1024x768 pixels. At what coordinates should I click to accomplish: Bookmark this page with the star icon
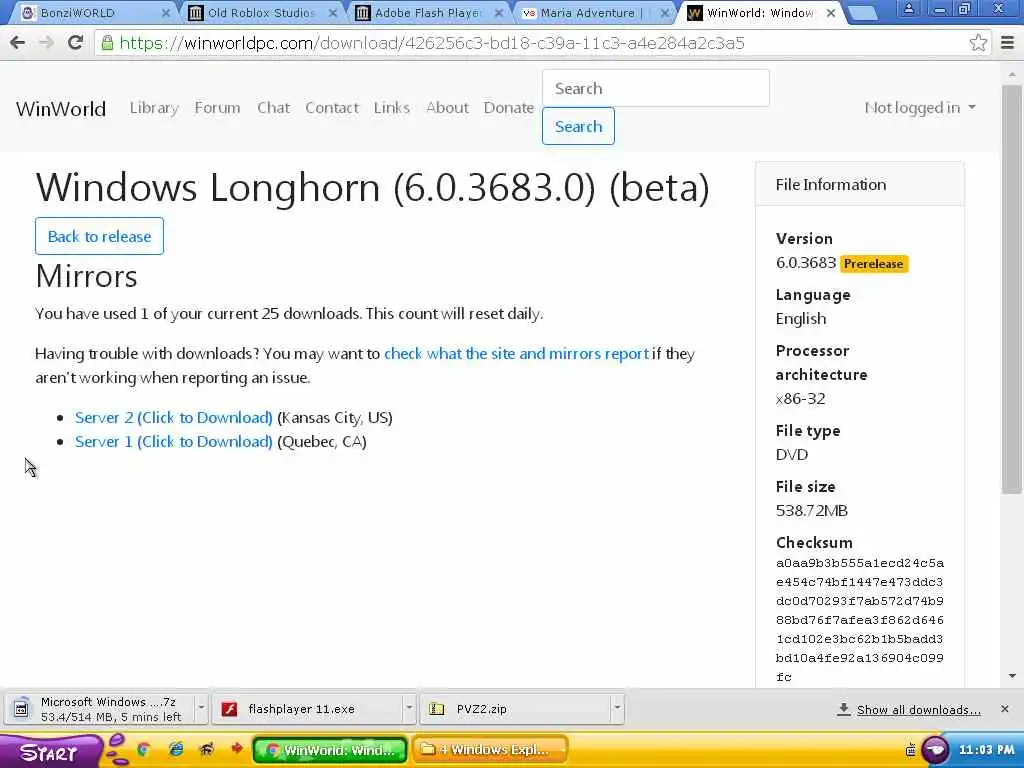tap(978, 43)
